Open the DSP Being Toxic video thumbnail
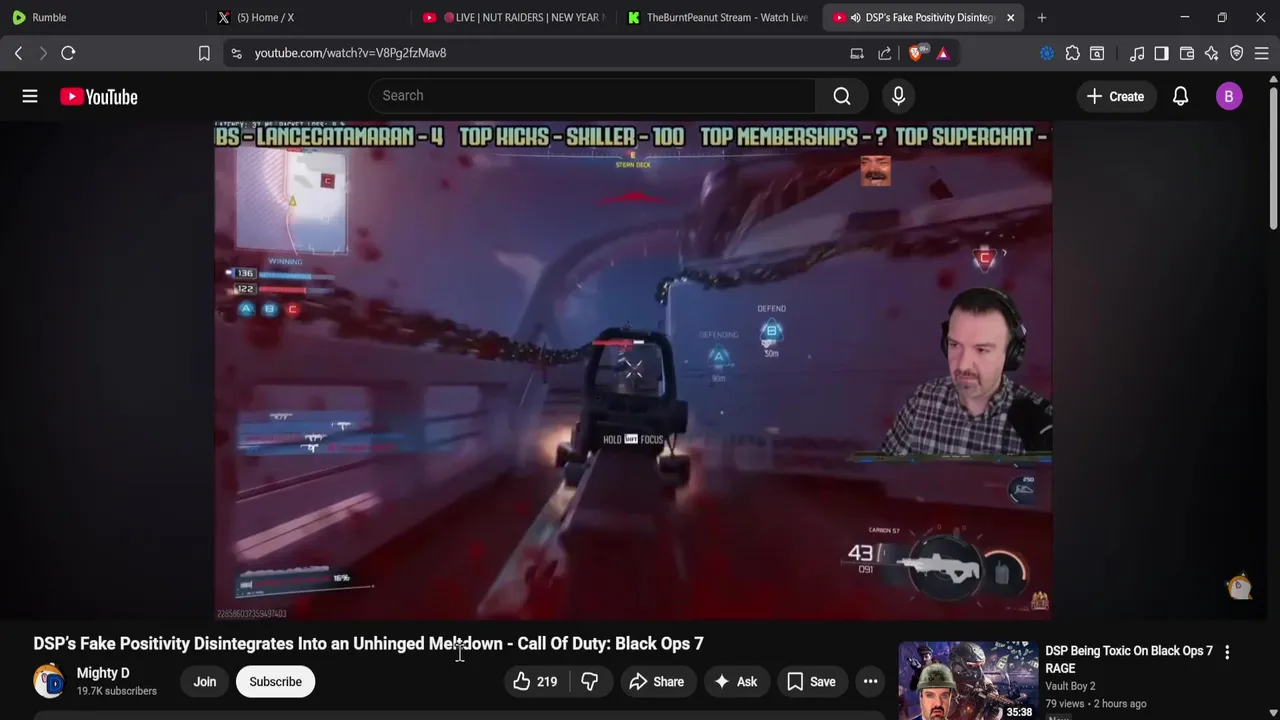The height and width of the screenshot is (720, 1280). (968, 681)
